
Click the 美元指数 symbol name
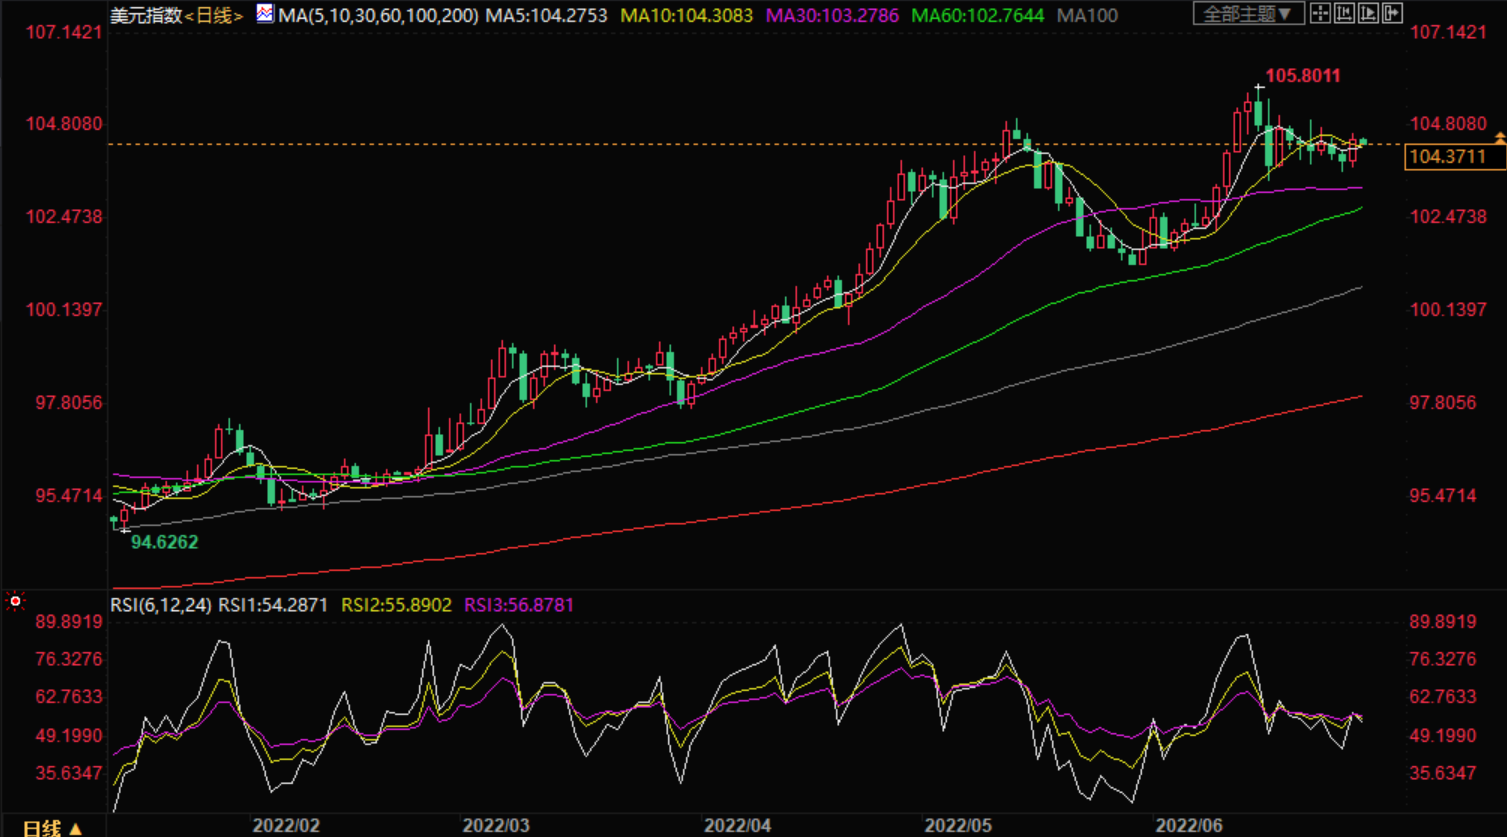coord(145,16)
